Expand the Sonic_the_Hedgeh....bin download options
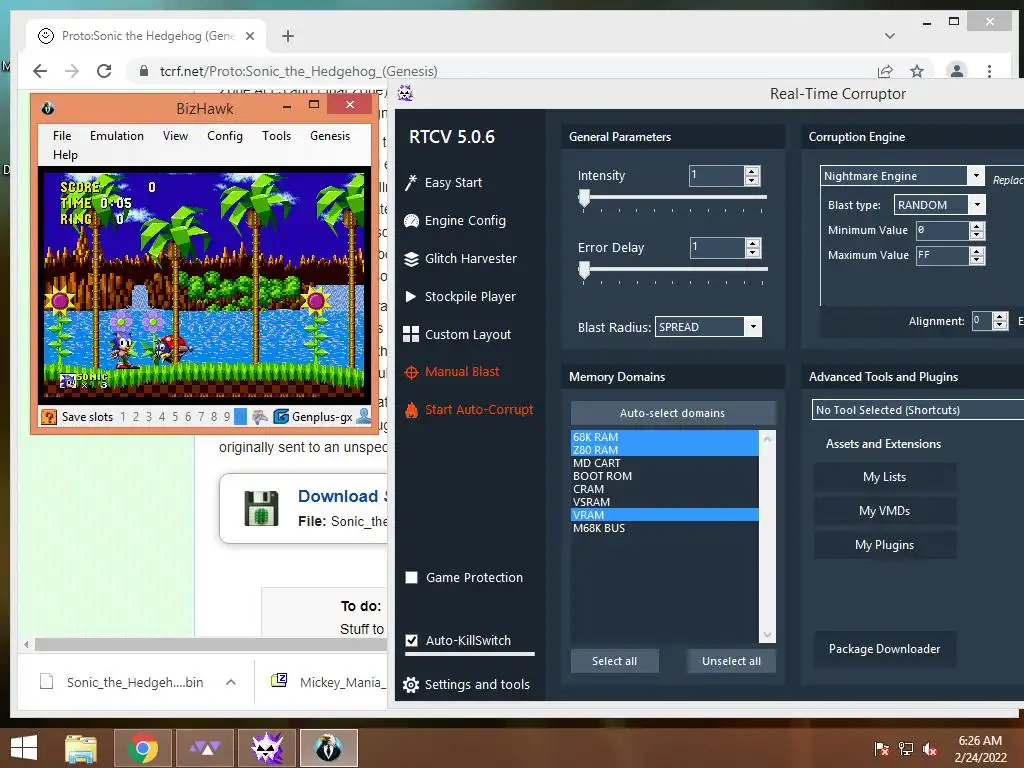Viewport: 1024px width, 768px height. point(231,682)
